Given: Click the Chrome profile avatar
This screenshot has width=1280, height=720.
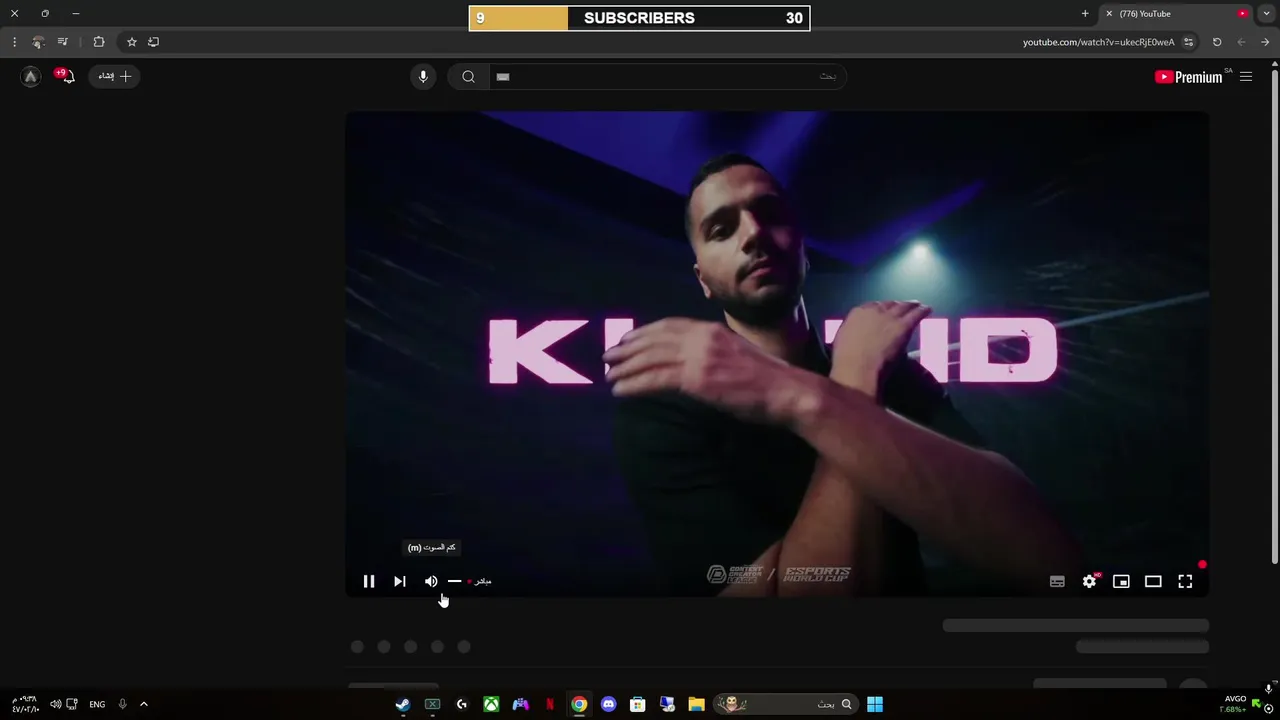Looking at the screenshot, I should tap(38, 42).
